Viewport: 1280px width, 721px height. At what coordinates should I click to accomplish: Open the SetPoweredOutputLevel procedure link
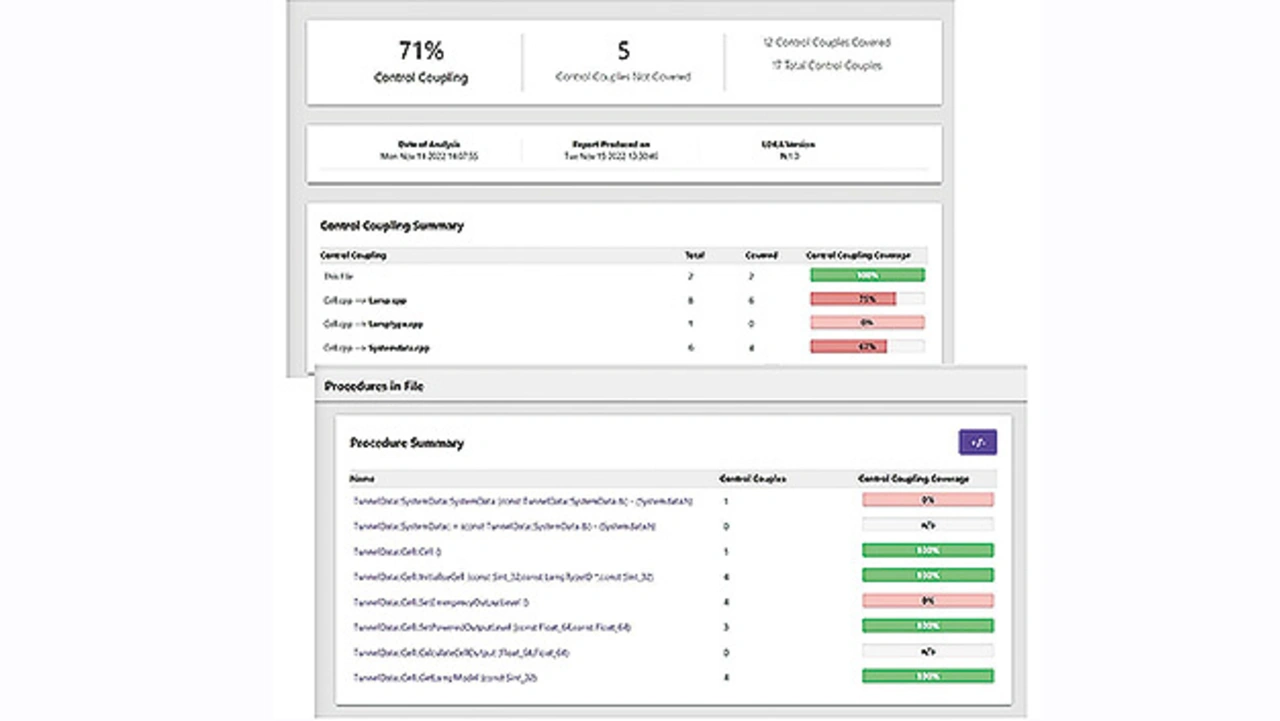point(491,627)
